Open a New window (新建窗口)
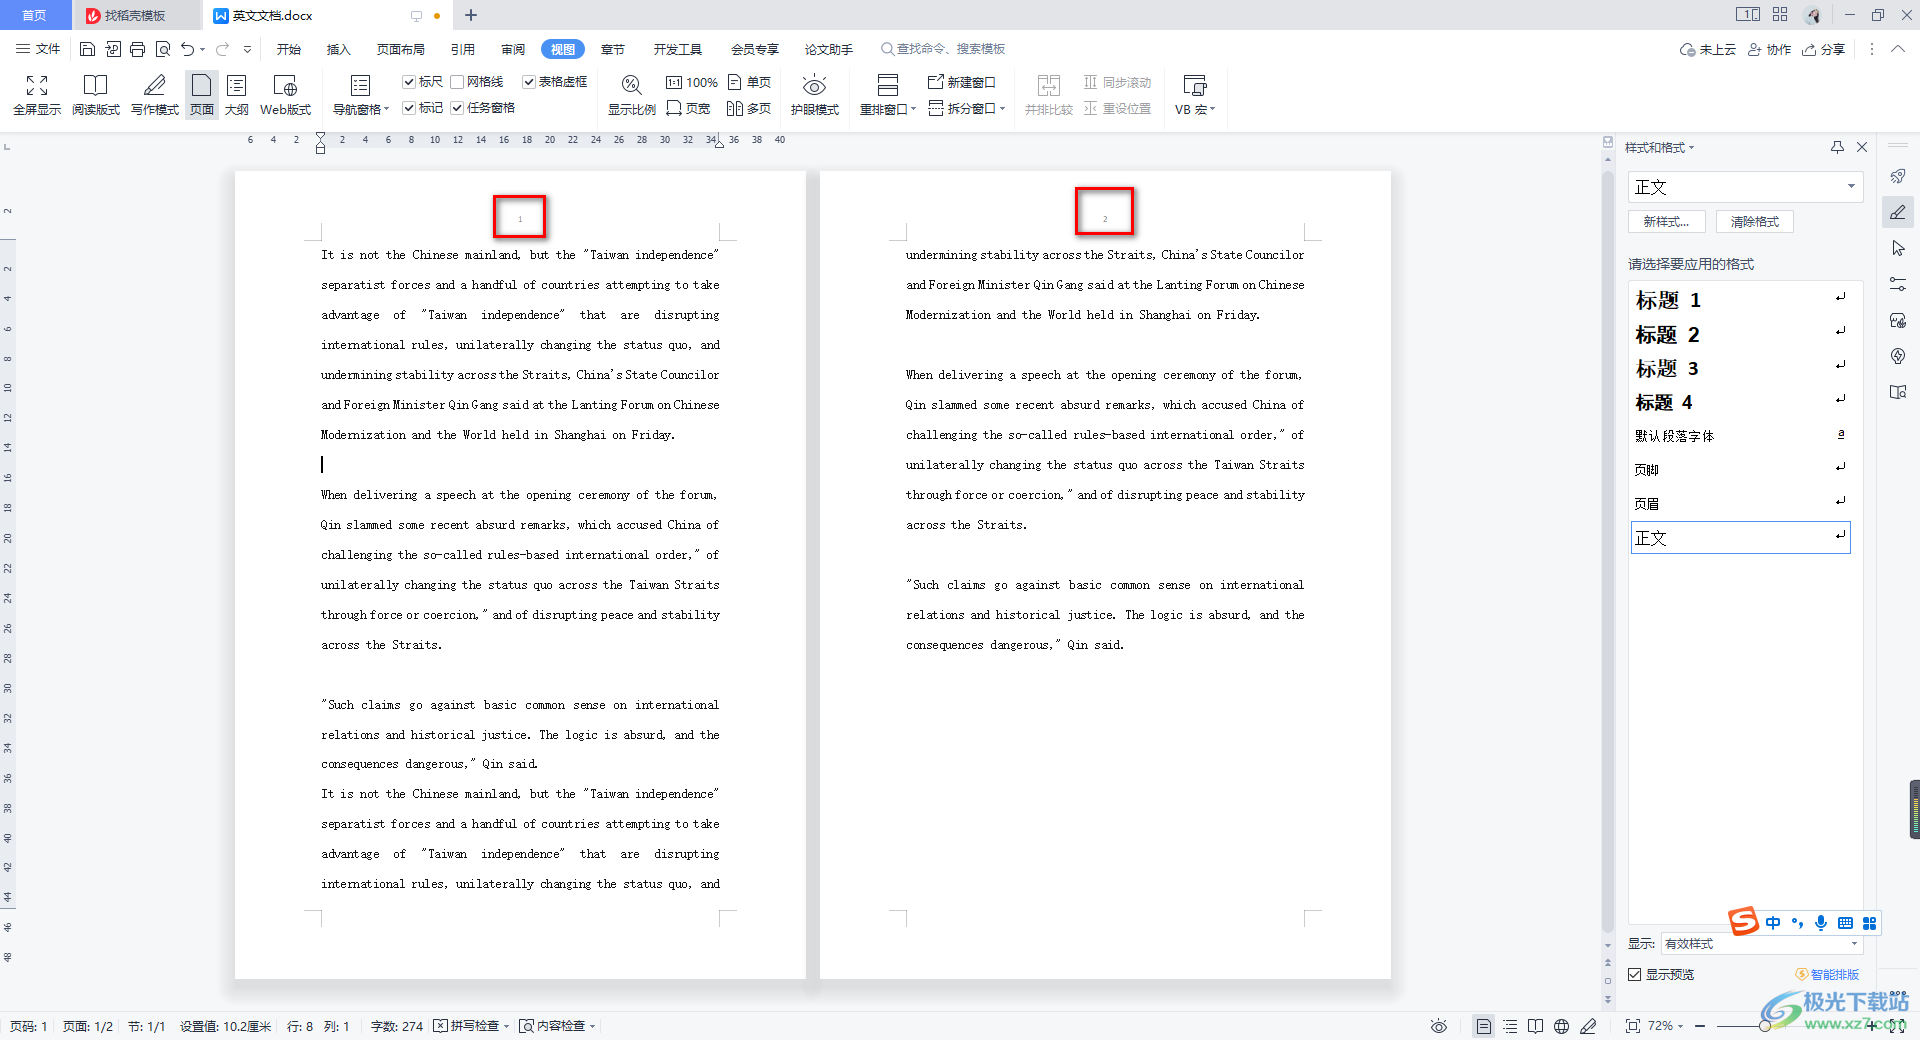 pos(962,82)
